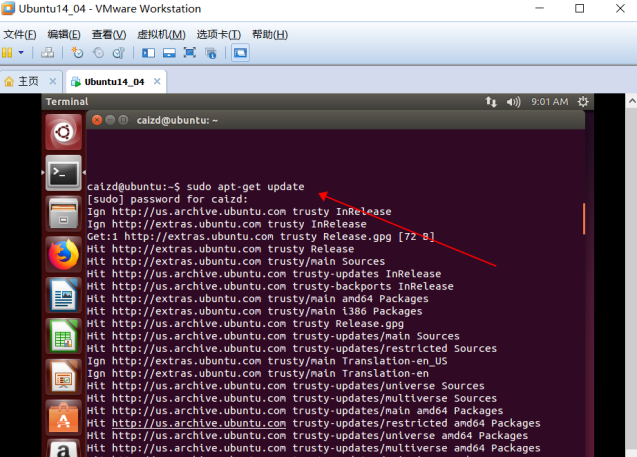Viewport: 637px width, 457px height.
Task: Click 'Ign http://us.archive.ubuntu.com trusty InRelease' line
Action: (239, 212)
